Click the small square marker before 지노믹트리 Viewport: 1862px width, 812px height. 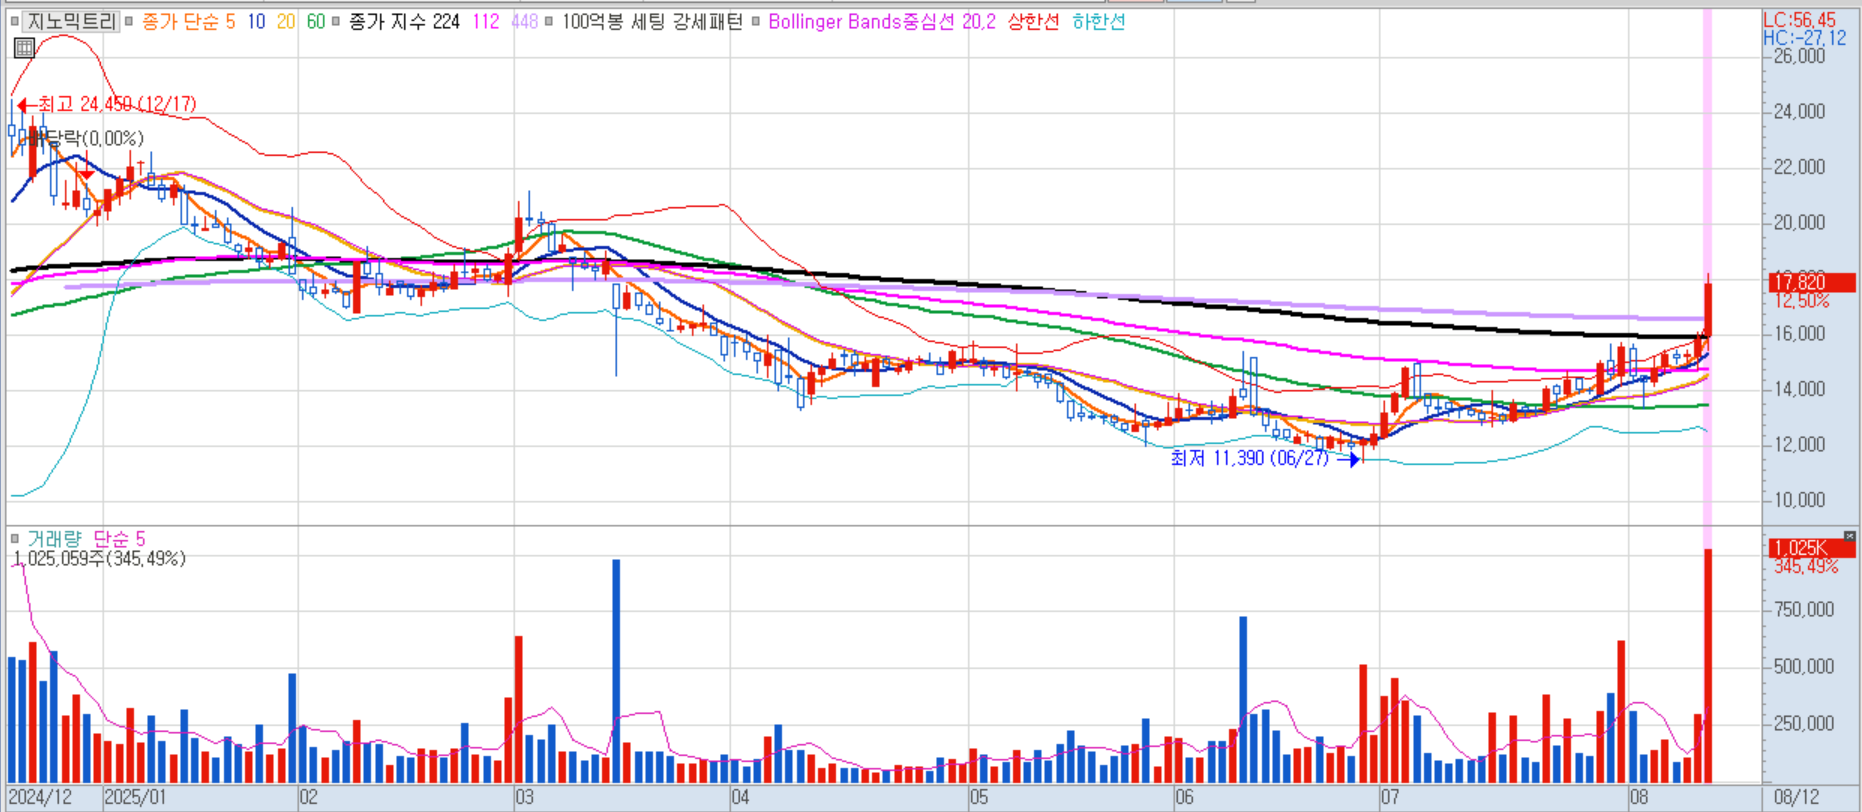pos(14,21)
